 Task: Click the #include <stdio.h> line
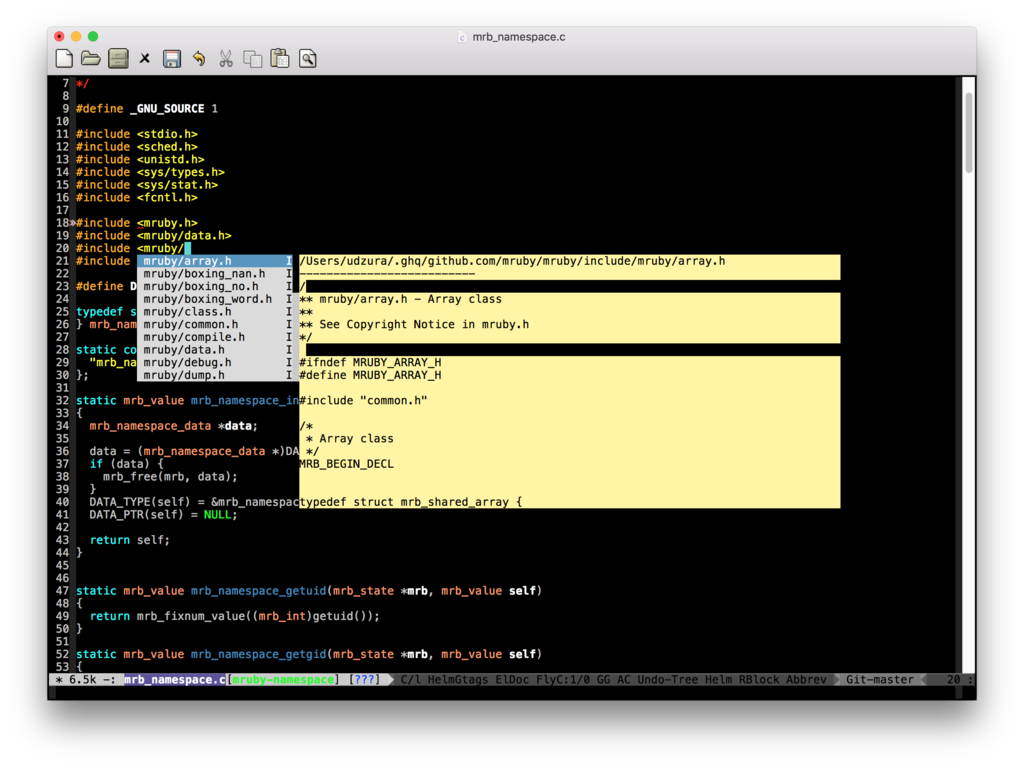(136, 134)
